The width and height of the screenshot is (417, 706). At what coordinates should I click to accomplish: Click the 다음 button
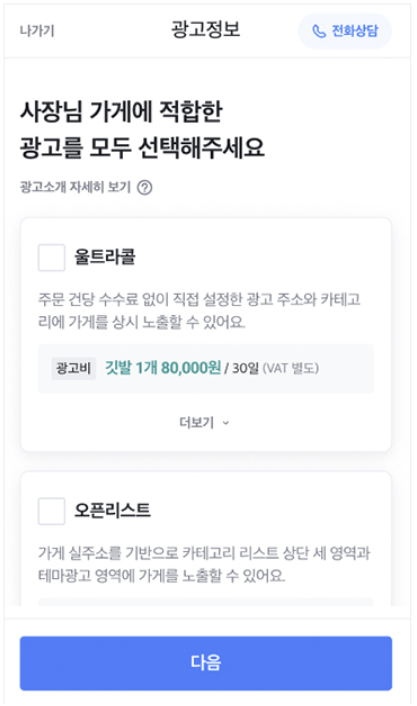[206, 663]
